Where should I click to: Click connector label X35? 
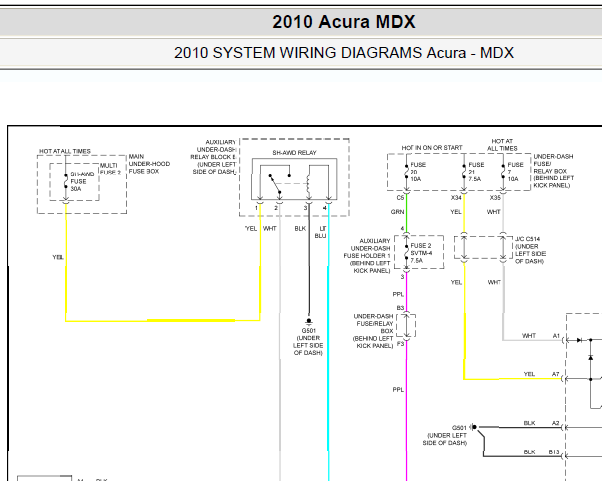pyautogui.click(x=495, y=198)
